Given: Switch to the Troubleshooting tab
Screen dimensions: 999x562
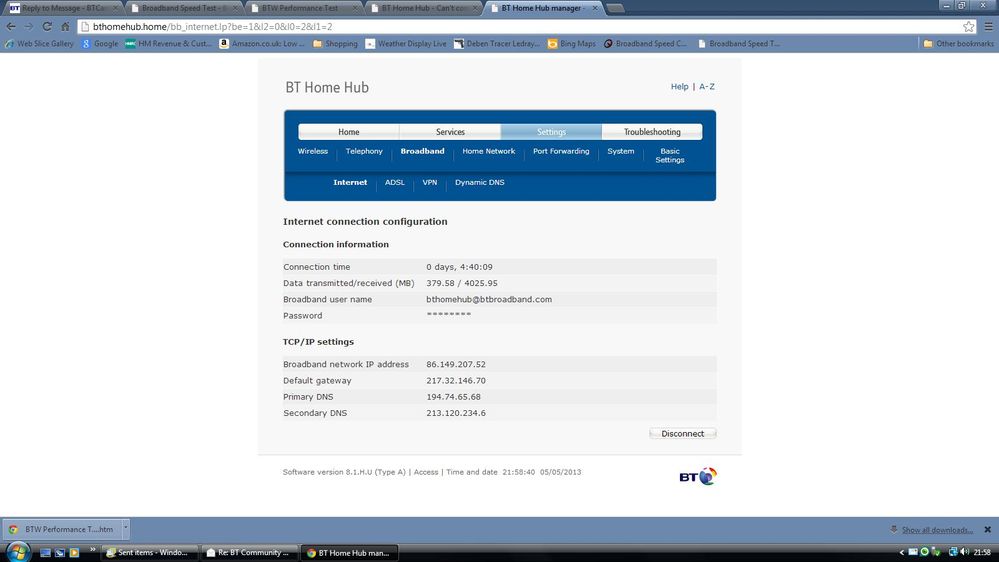Looking at the screenshot, I should coord(652,132).
